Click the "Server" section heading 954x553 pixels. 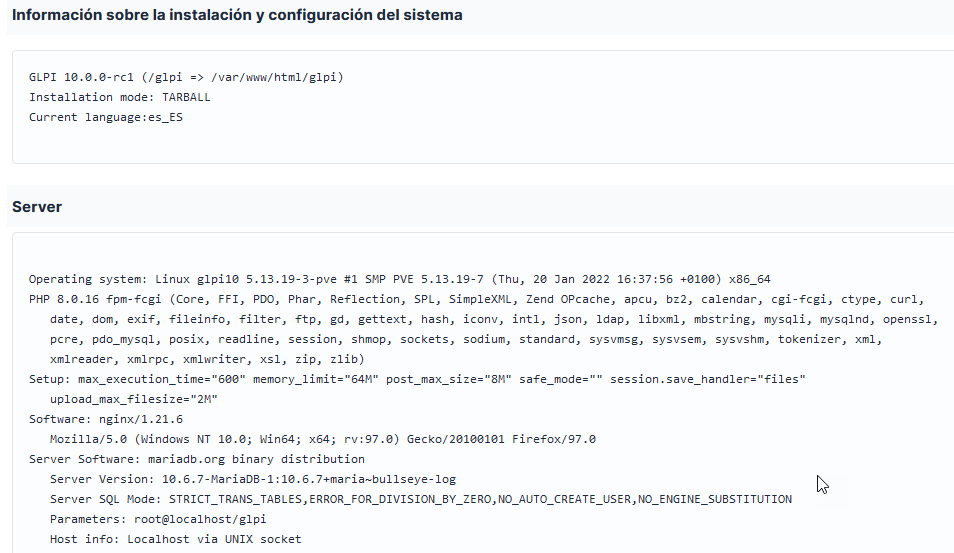37,207
